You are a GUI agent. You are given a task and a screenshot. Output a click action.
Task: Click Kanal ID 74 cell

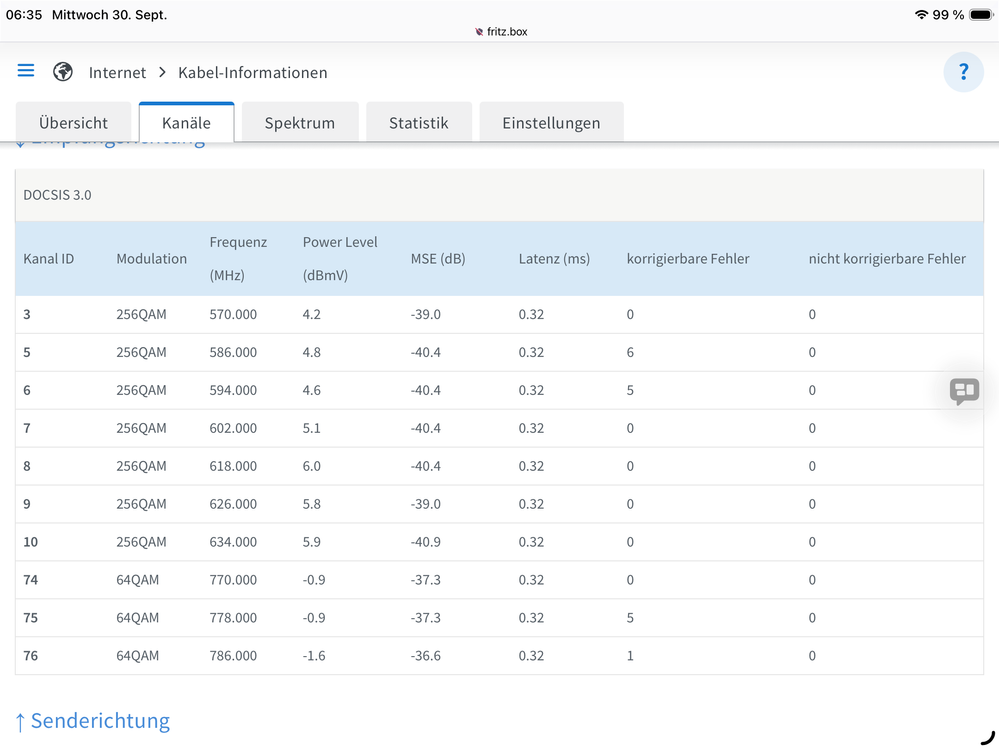(x=31, y=580)
